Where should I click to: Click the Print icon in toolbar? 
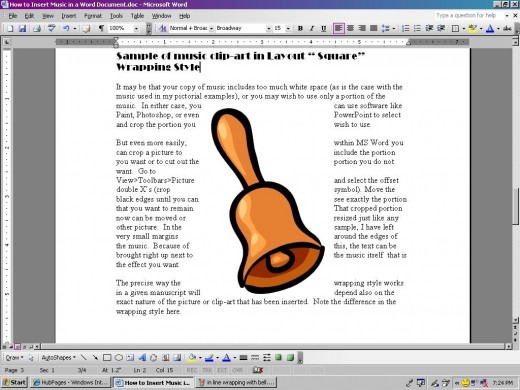(x=37, y=29)
